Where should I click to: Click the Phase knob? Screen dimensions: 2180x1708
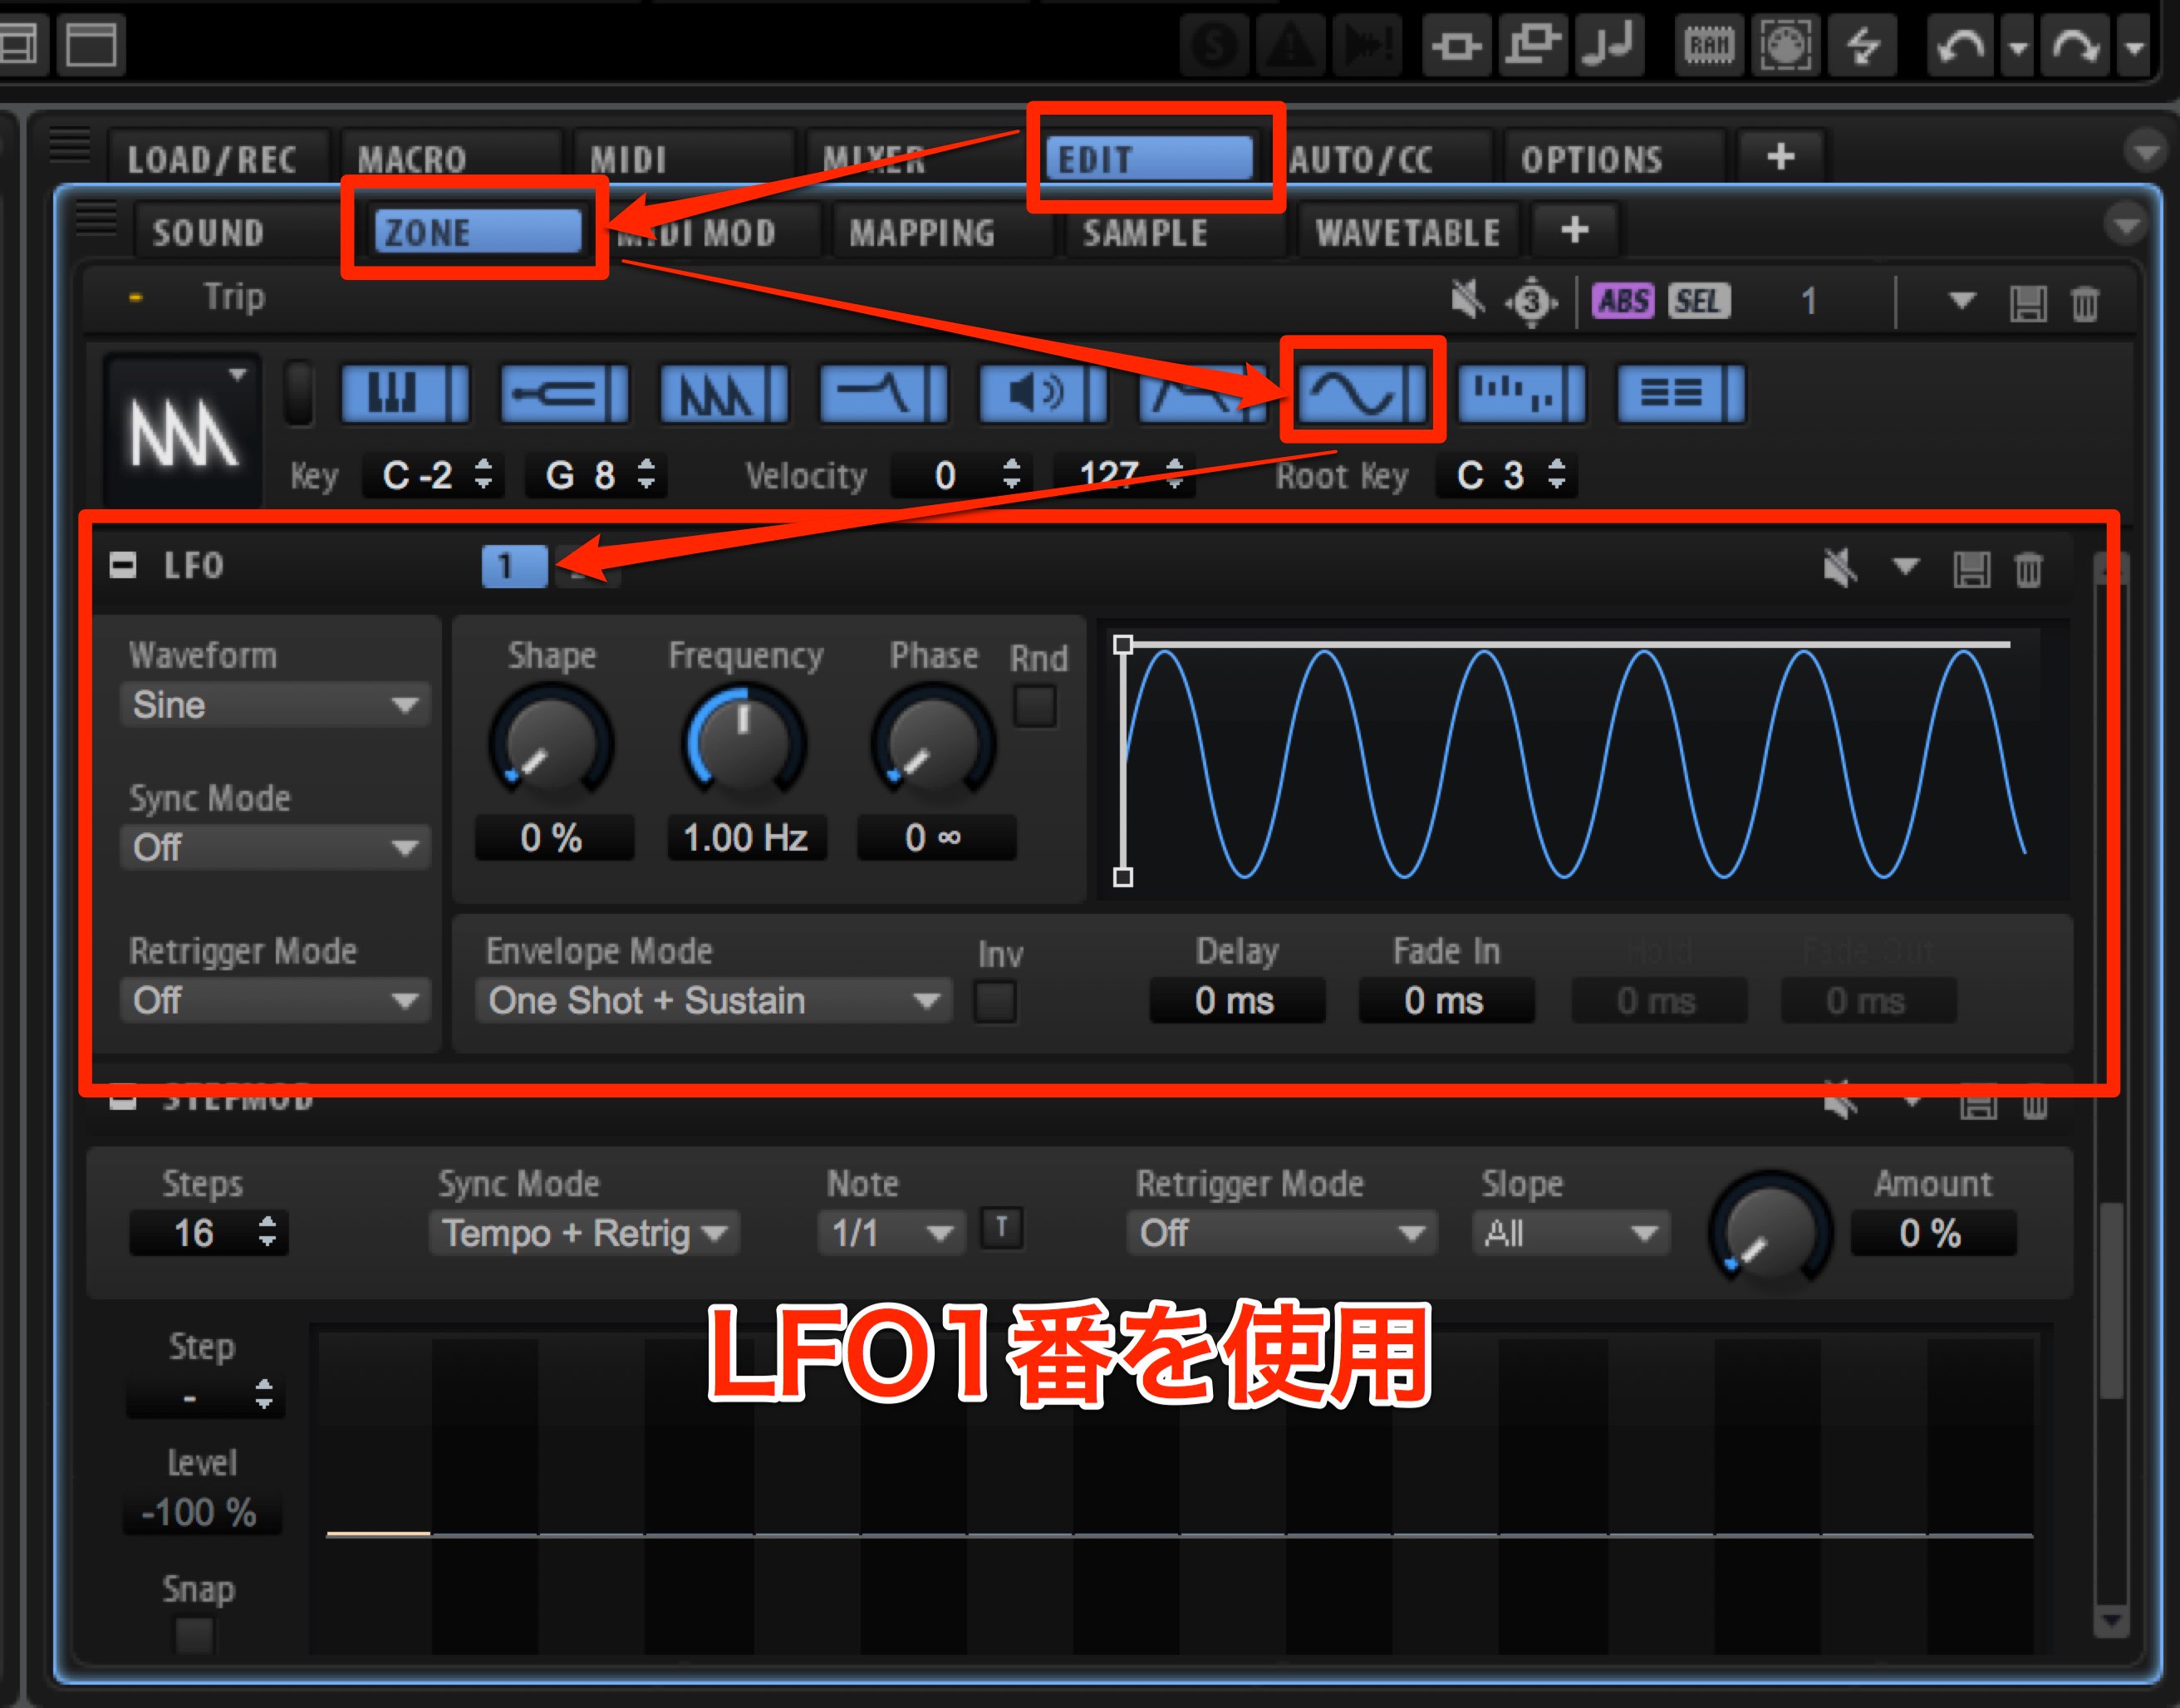click(x=933, y=743)
